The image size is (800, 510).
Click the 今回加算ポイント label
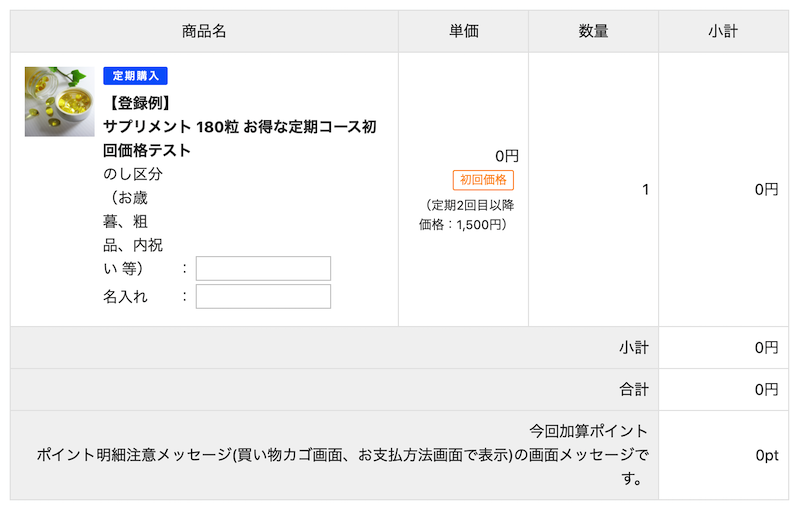point(589,431)
